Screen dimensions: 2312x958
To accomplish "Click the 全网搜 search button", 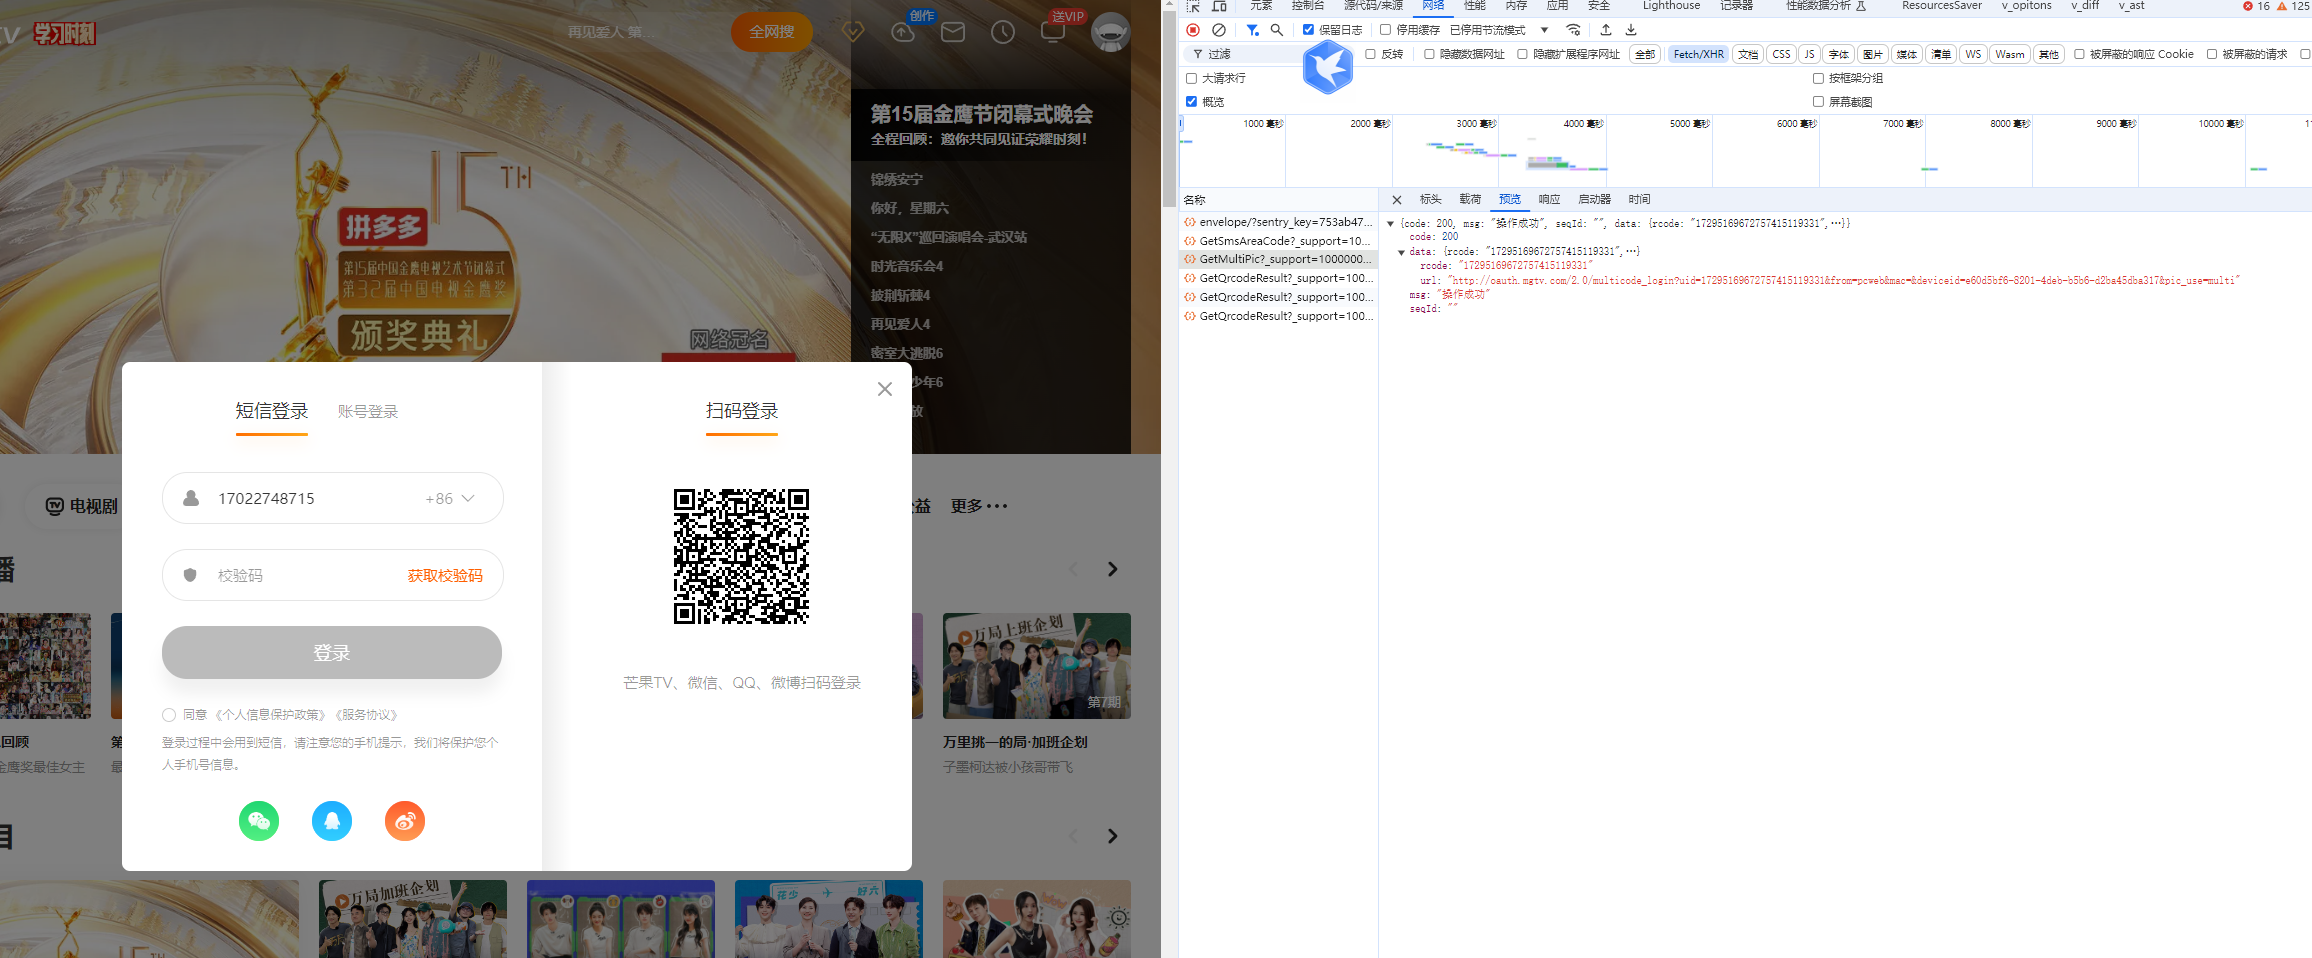I will click(772, 32).
